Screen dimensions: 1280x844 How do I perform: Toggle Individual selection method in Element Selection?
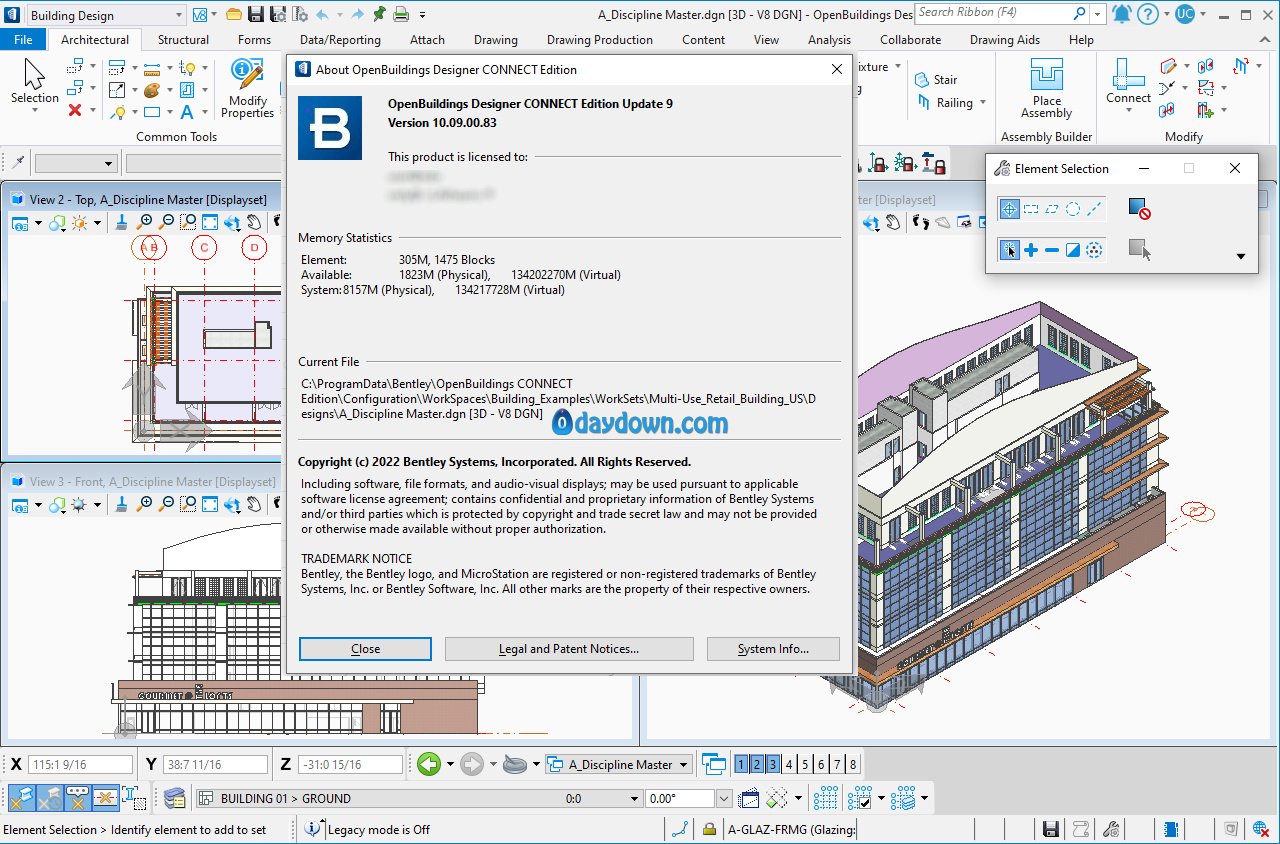click(x=1009, y=209)
